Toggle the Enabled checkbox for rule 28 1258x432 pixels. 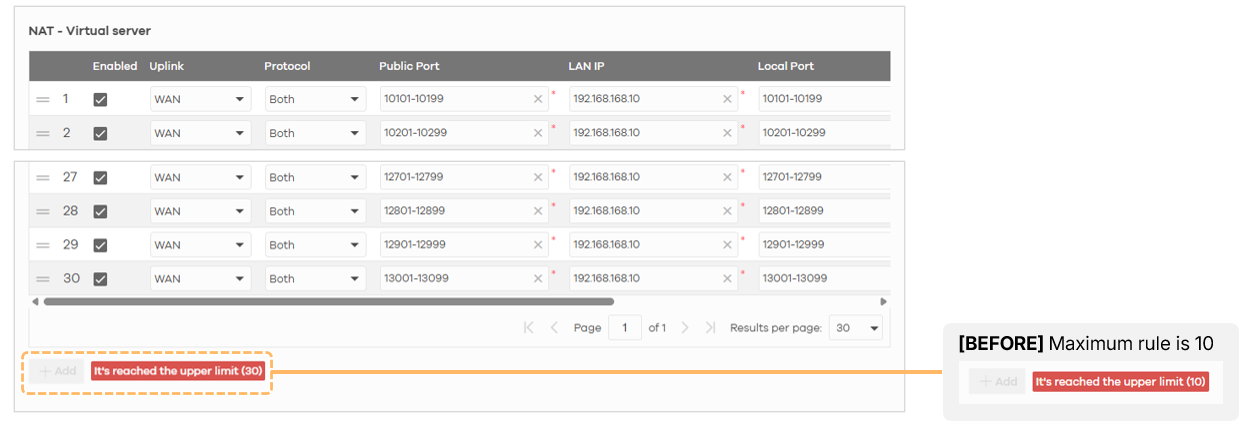coord(100,211)
